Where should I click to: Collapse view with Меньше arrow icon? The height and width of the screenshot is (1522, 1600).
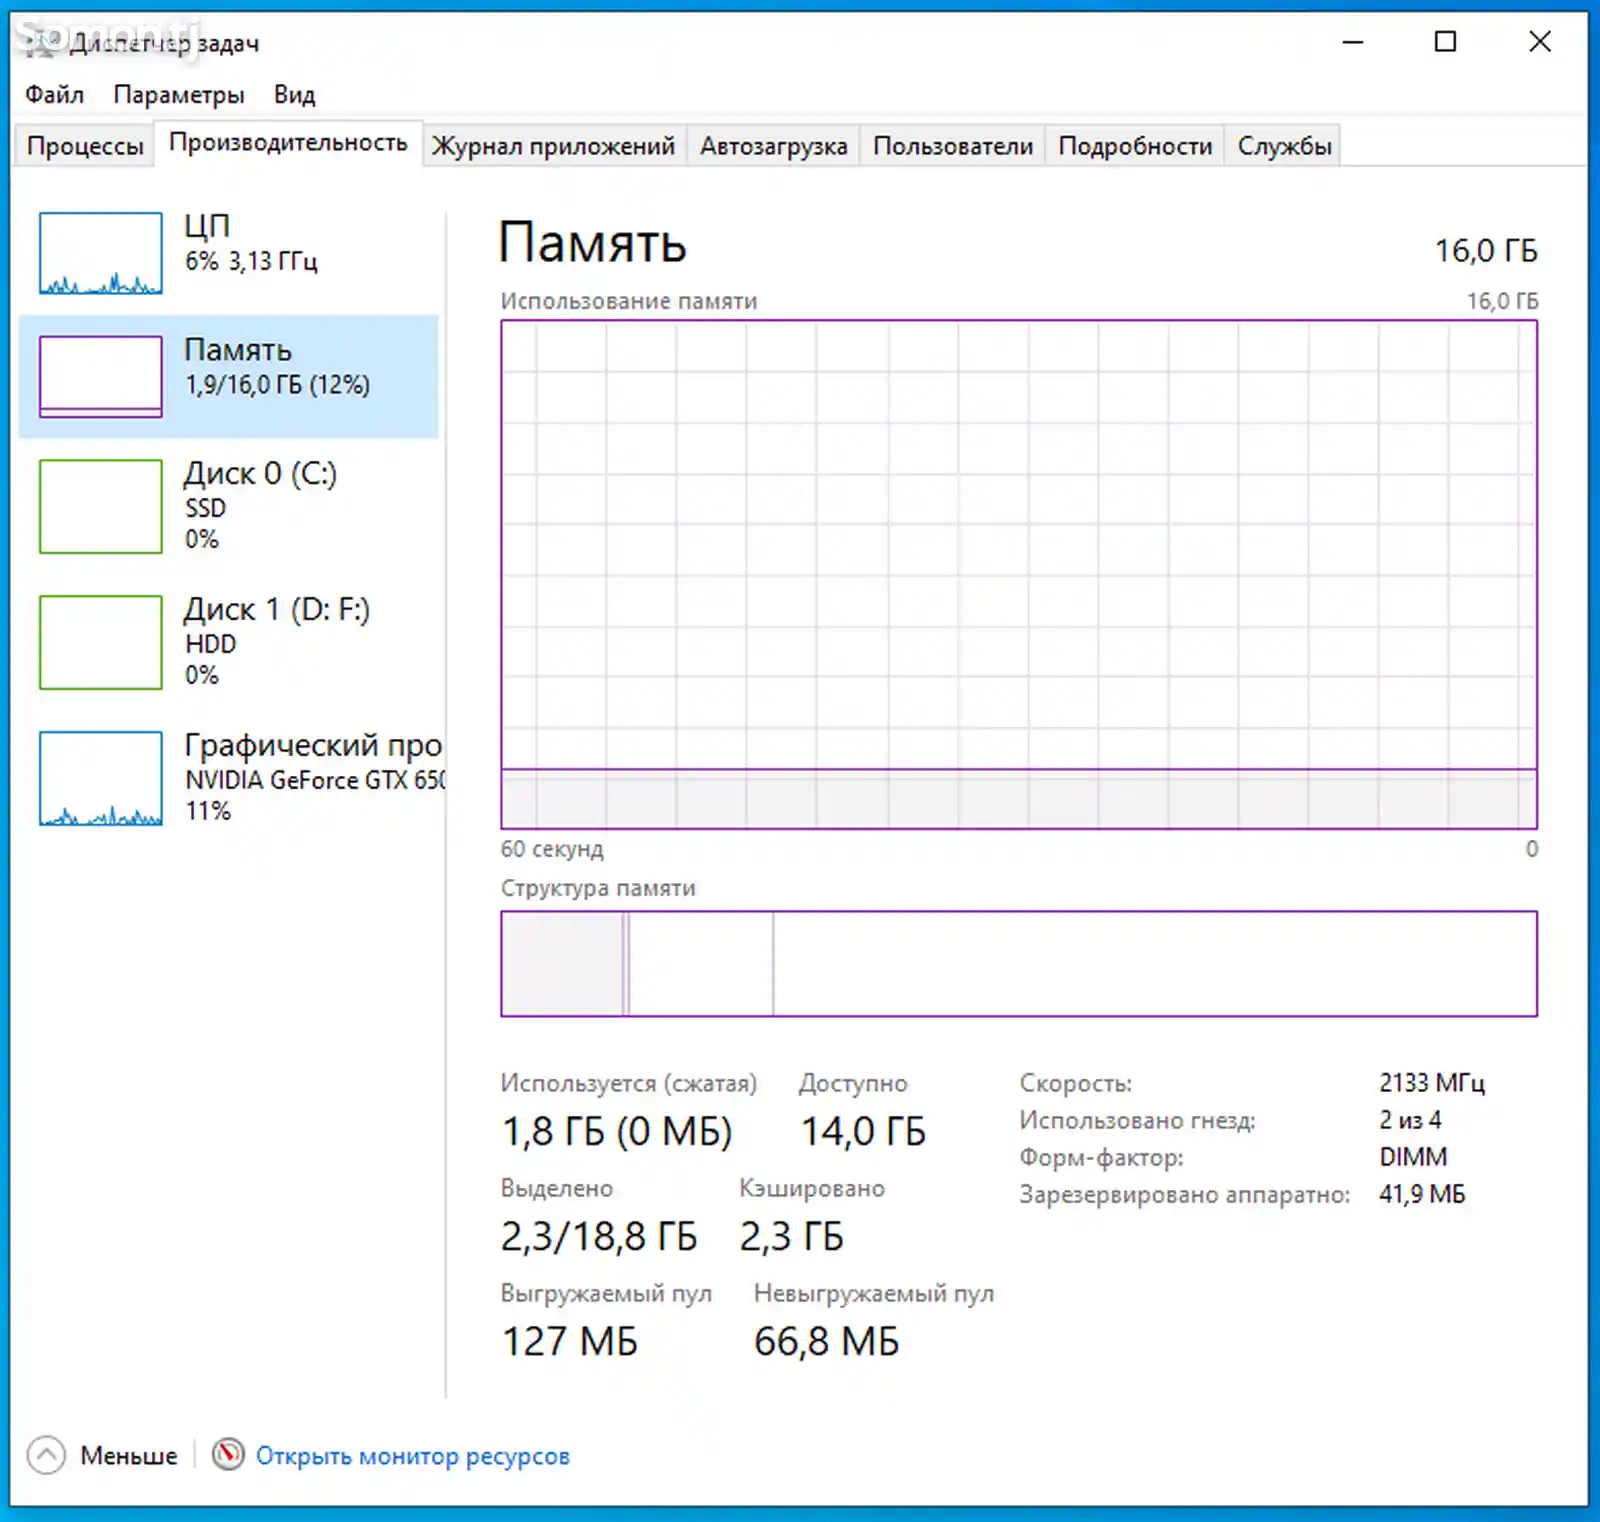tap(46, 1455)
